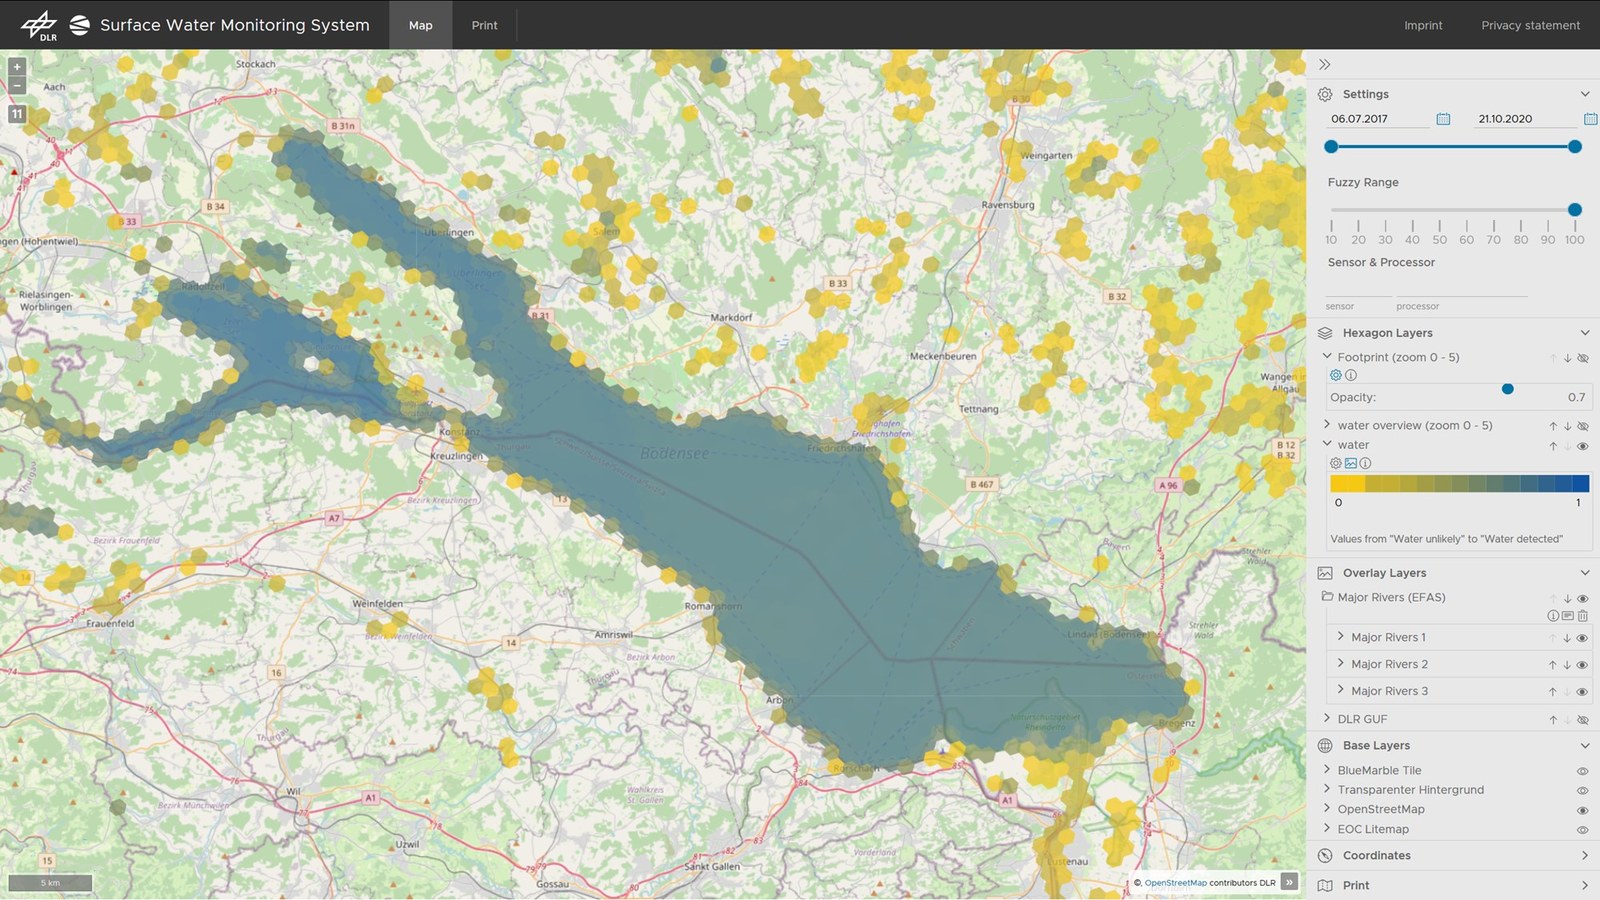
Task: Switch to the Print tab
Action: (x=484, y=25)
